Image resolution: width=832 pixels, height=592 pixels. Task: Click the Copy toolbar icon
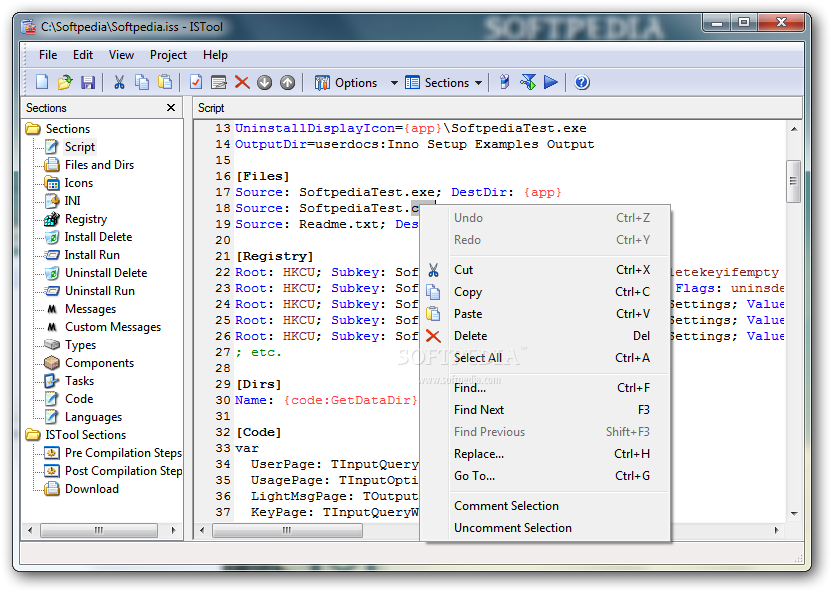point(142,82)
